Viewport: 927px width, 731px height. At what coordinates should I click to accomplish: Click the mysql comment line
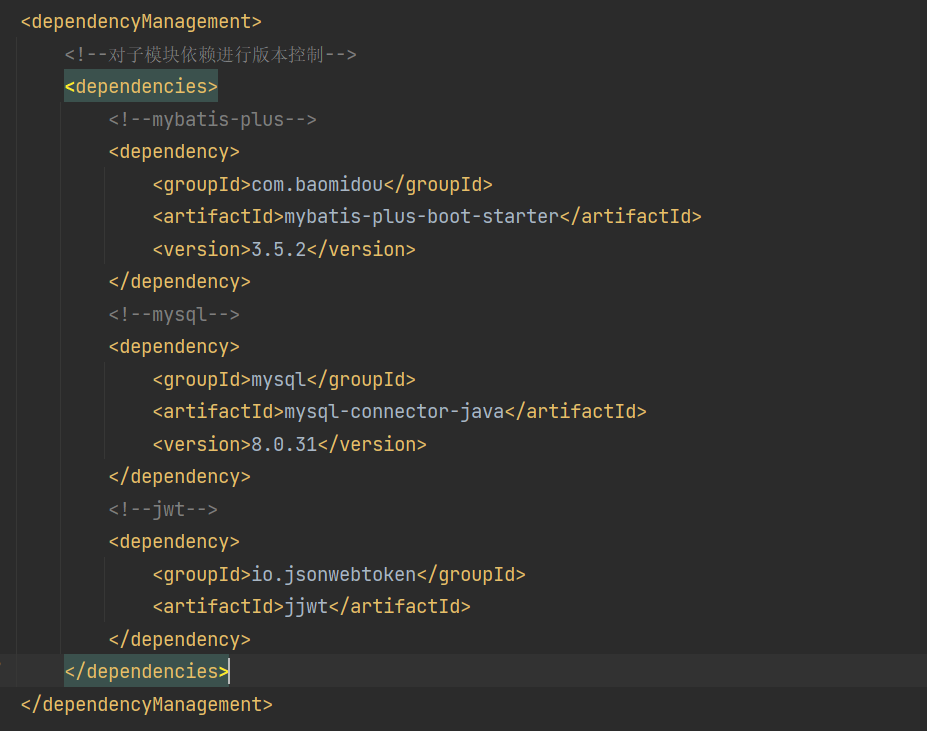pos(174,314)
